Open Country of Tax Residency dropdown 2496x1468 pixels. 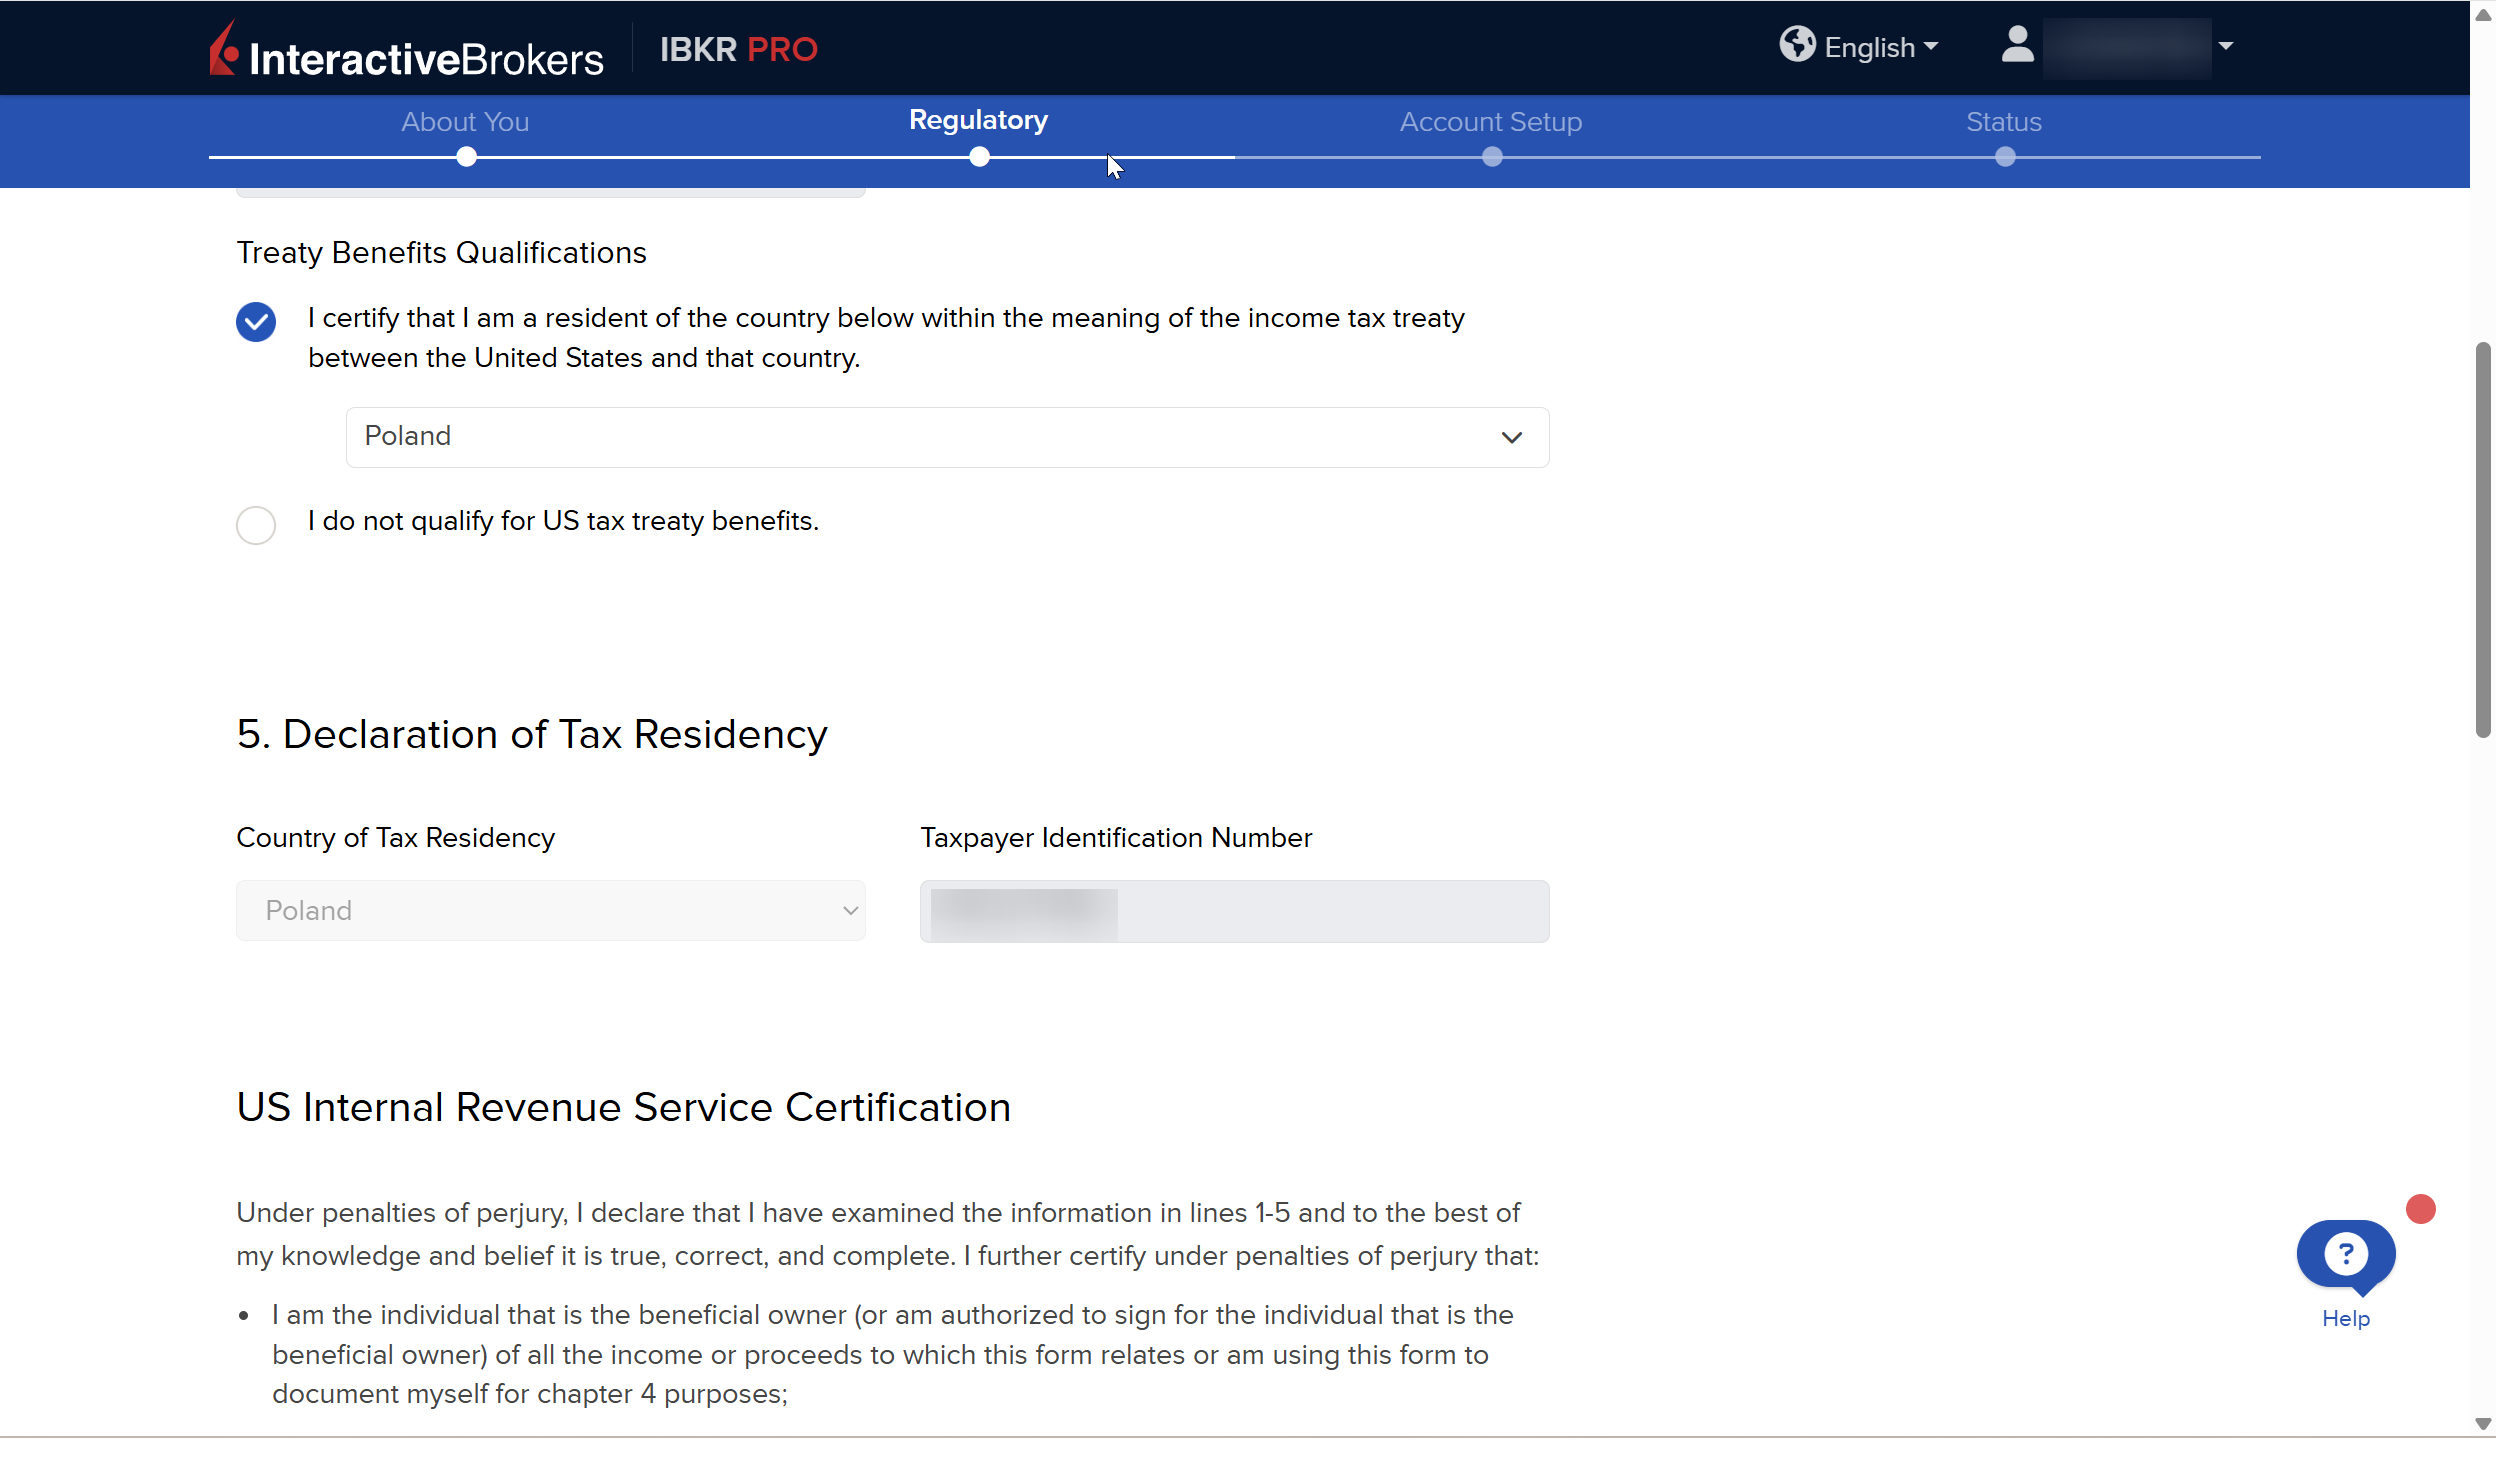pyautogui.click(x=550, y=911)
